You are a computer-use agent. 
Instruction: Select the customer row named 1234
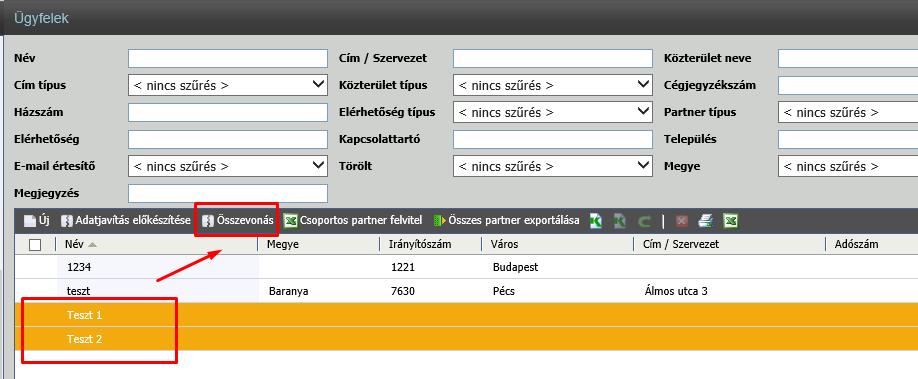466,267
